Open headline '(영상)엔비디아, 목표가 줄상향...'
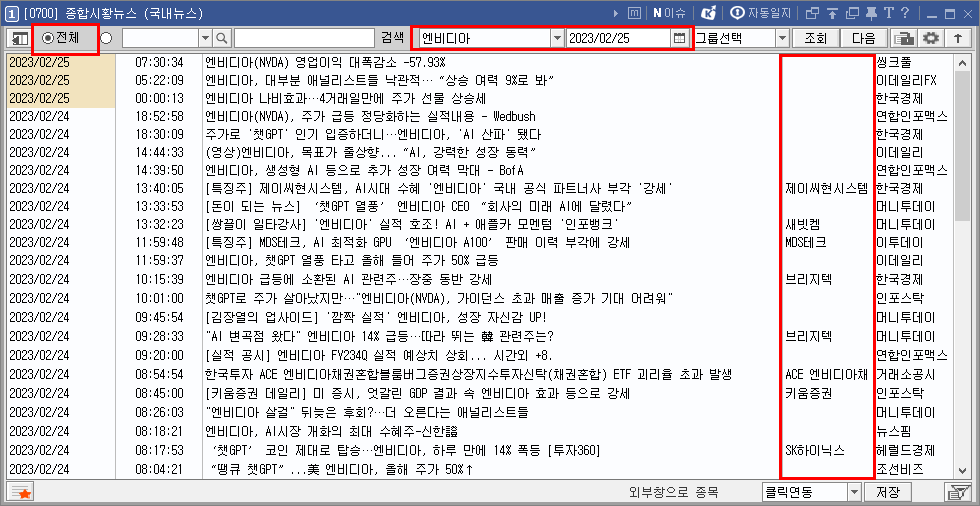Screen dimensions: 980x506 coord(371,153)
